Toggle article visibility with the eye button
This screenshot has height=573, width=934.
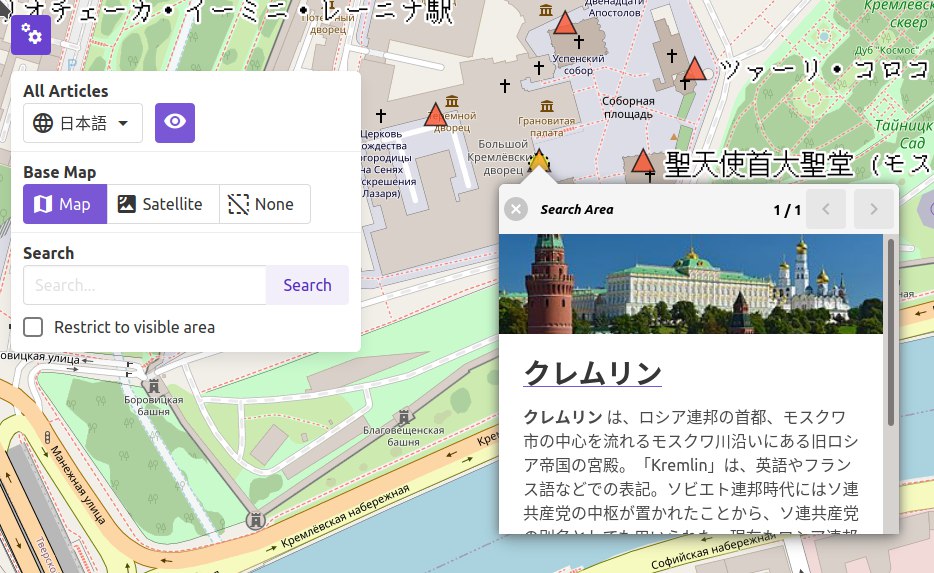click(x=175, y=123)
